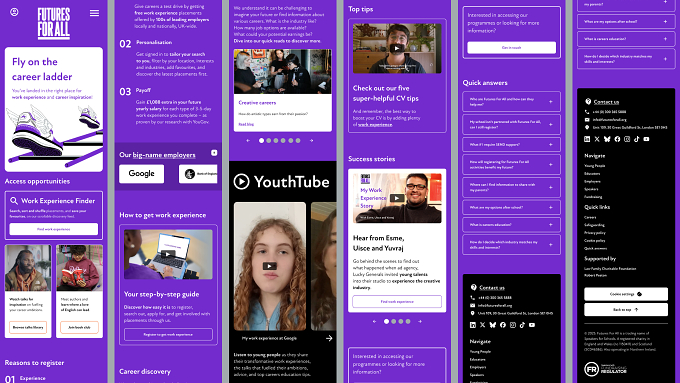
Task: Open Privacy policy under Quick links
Action: click(x=595, y=233)
